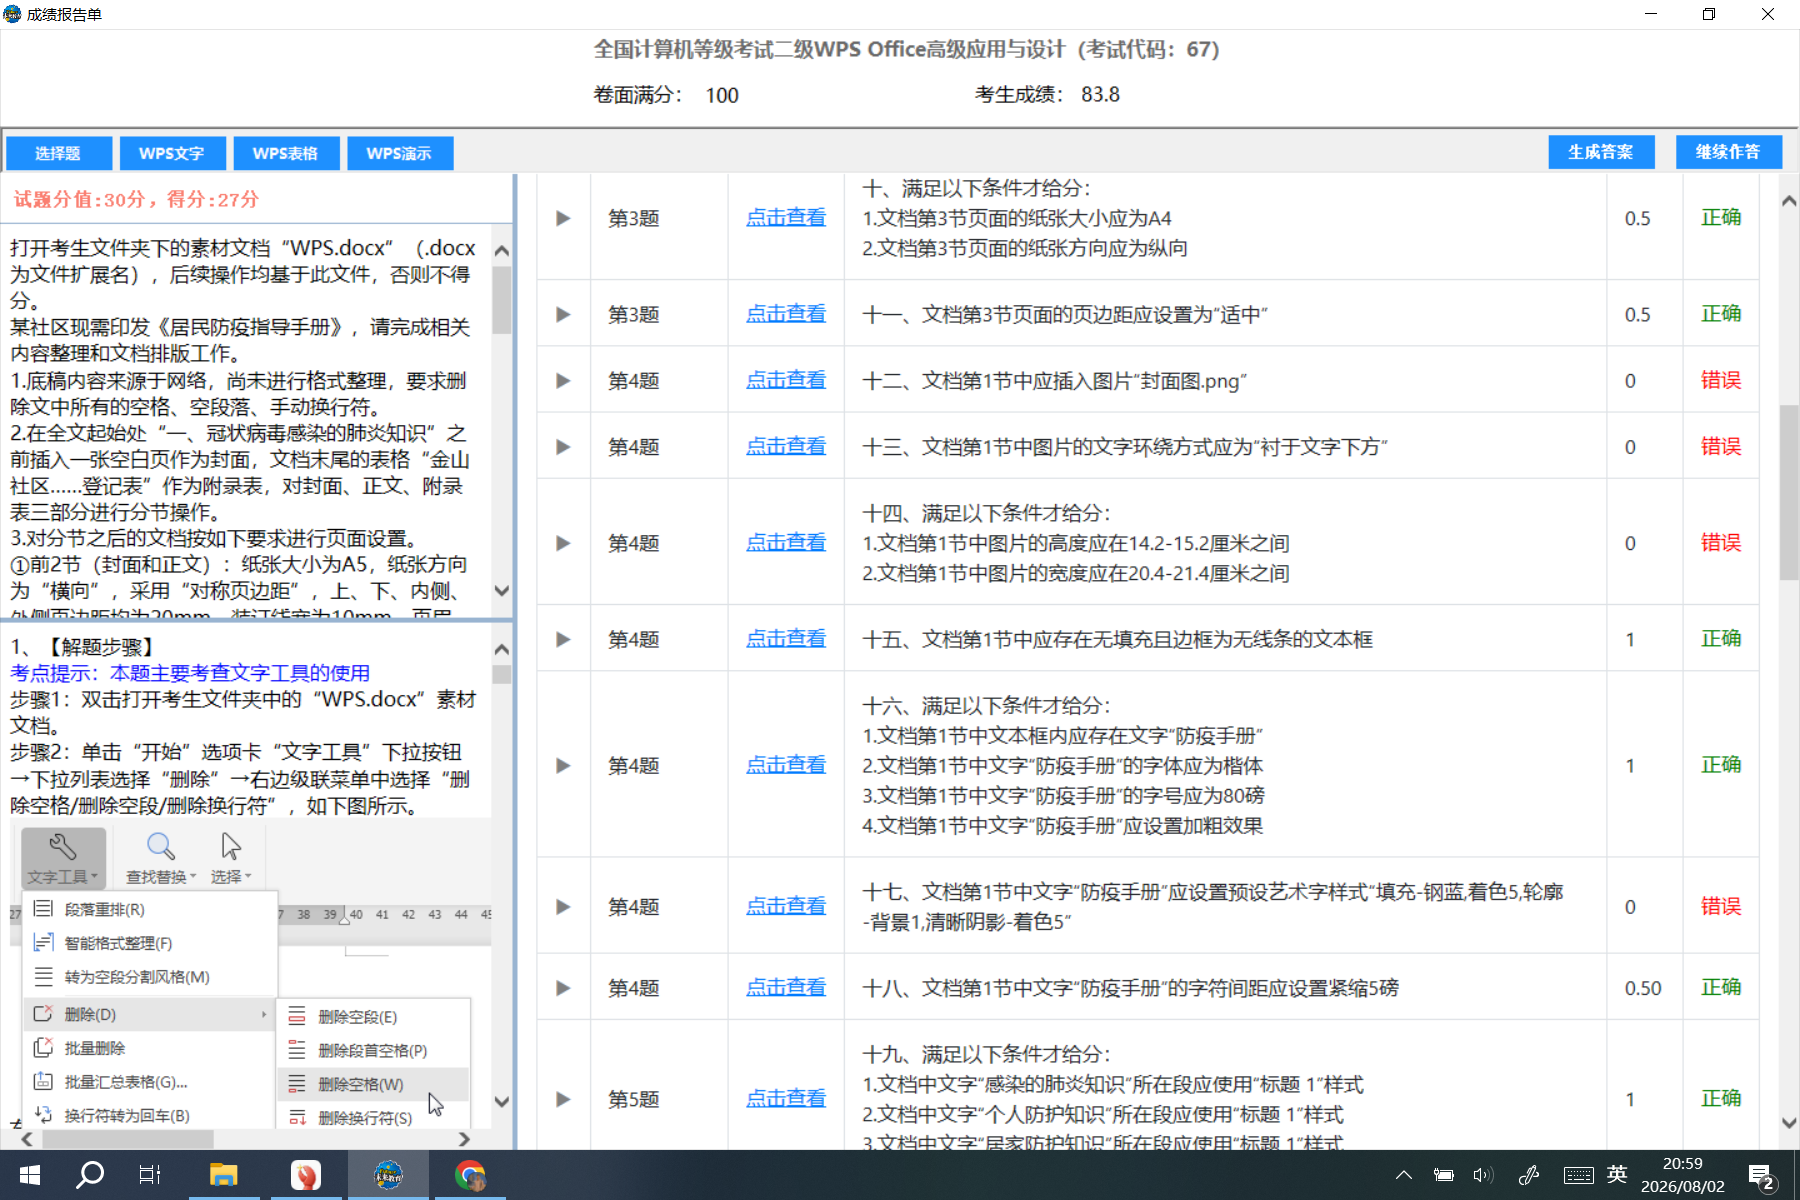Click down arrow of results table scrollbar
This screenshot has height=1200, width=1800.
tap(1789, 1123)
